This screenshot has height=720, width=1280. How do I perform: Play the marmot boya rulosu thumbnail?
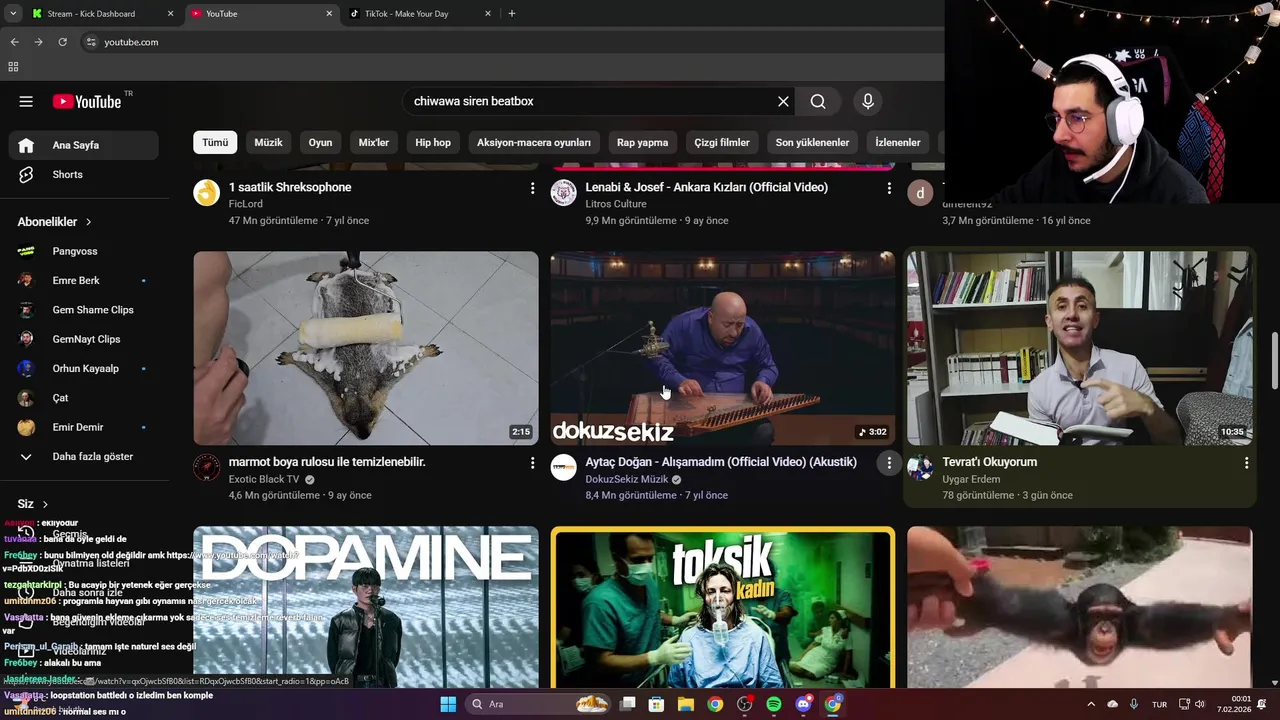click(x=366, y=348)
